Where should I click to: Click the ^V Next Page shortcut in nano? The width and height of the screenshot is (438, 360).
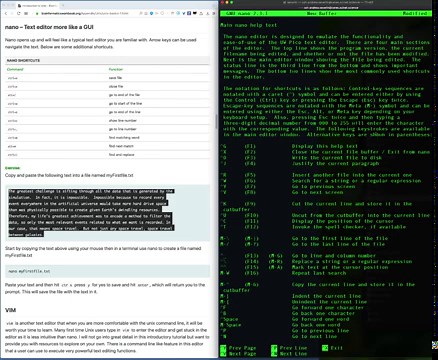(x=238, y=354)
